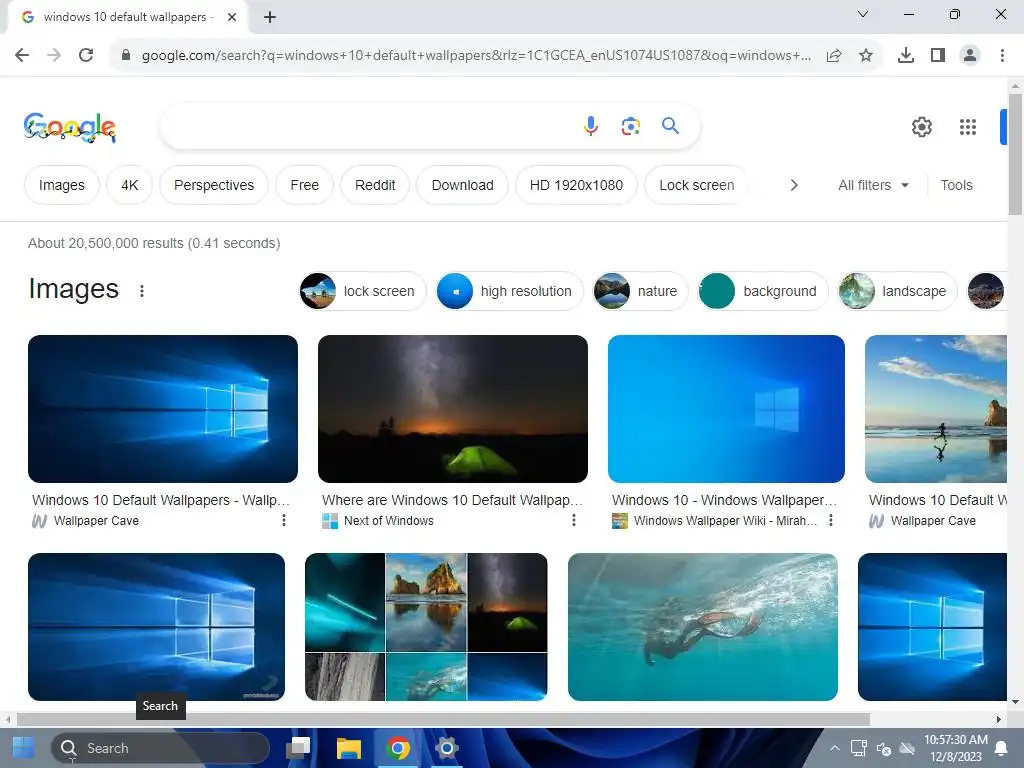Go back to previous page

[x=22, y=55]
